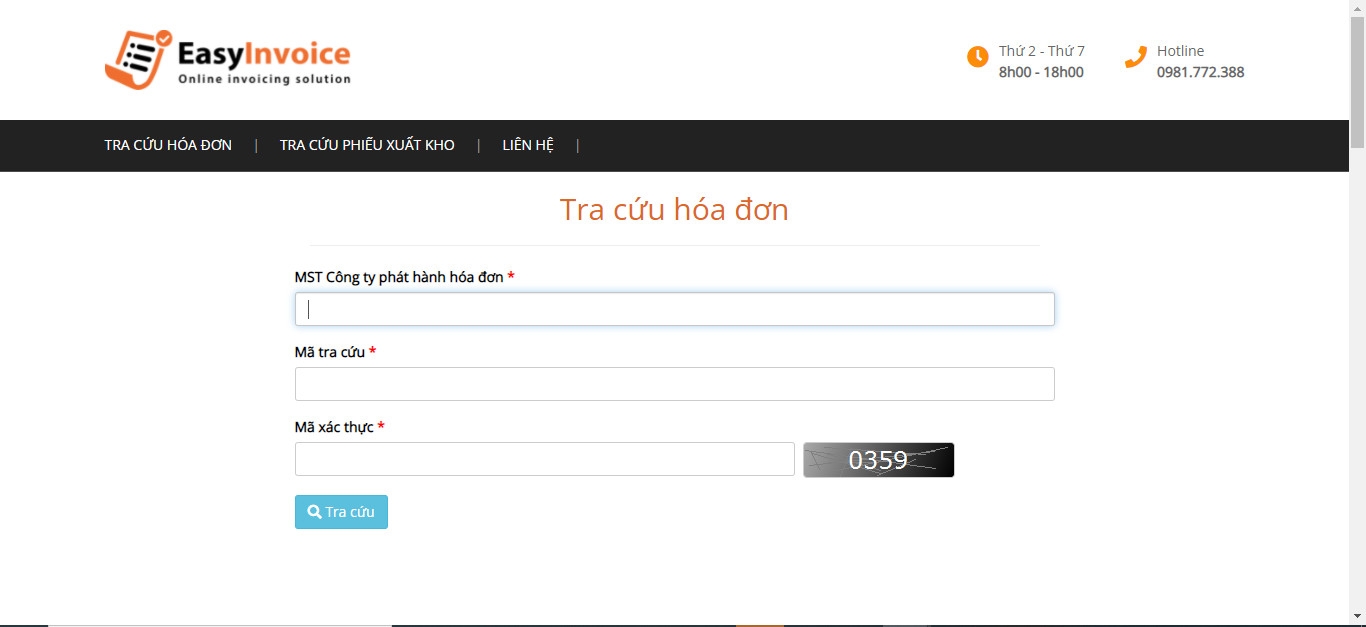Click the red asterisk beside Mã xác thực
The height and width of the screenshot is (627, 1366).
click(380, 426)
